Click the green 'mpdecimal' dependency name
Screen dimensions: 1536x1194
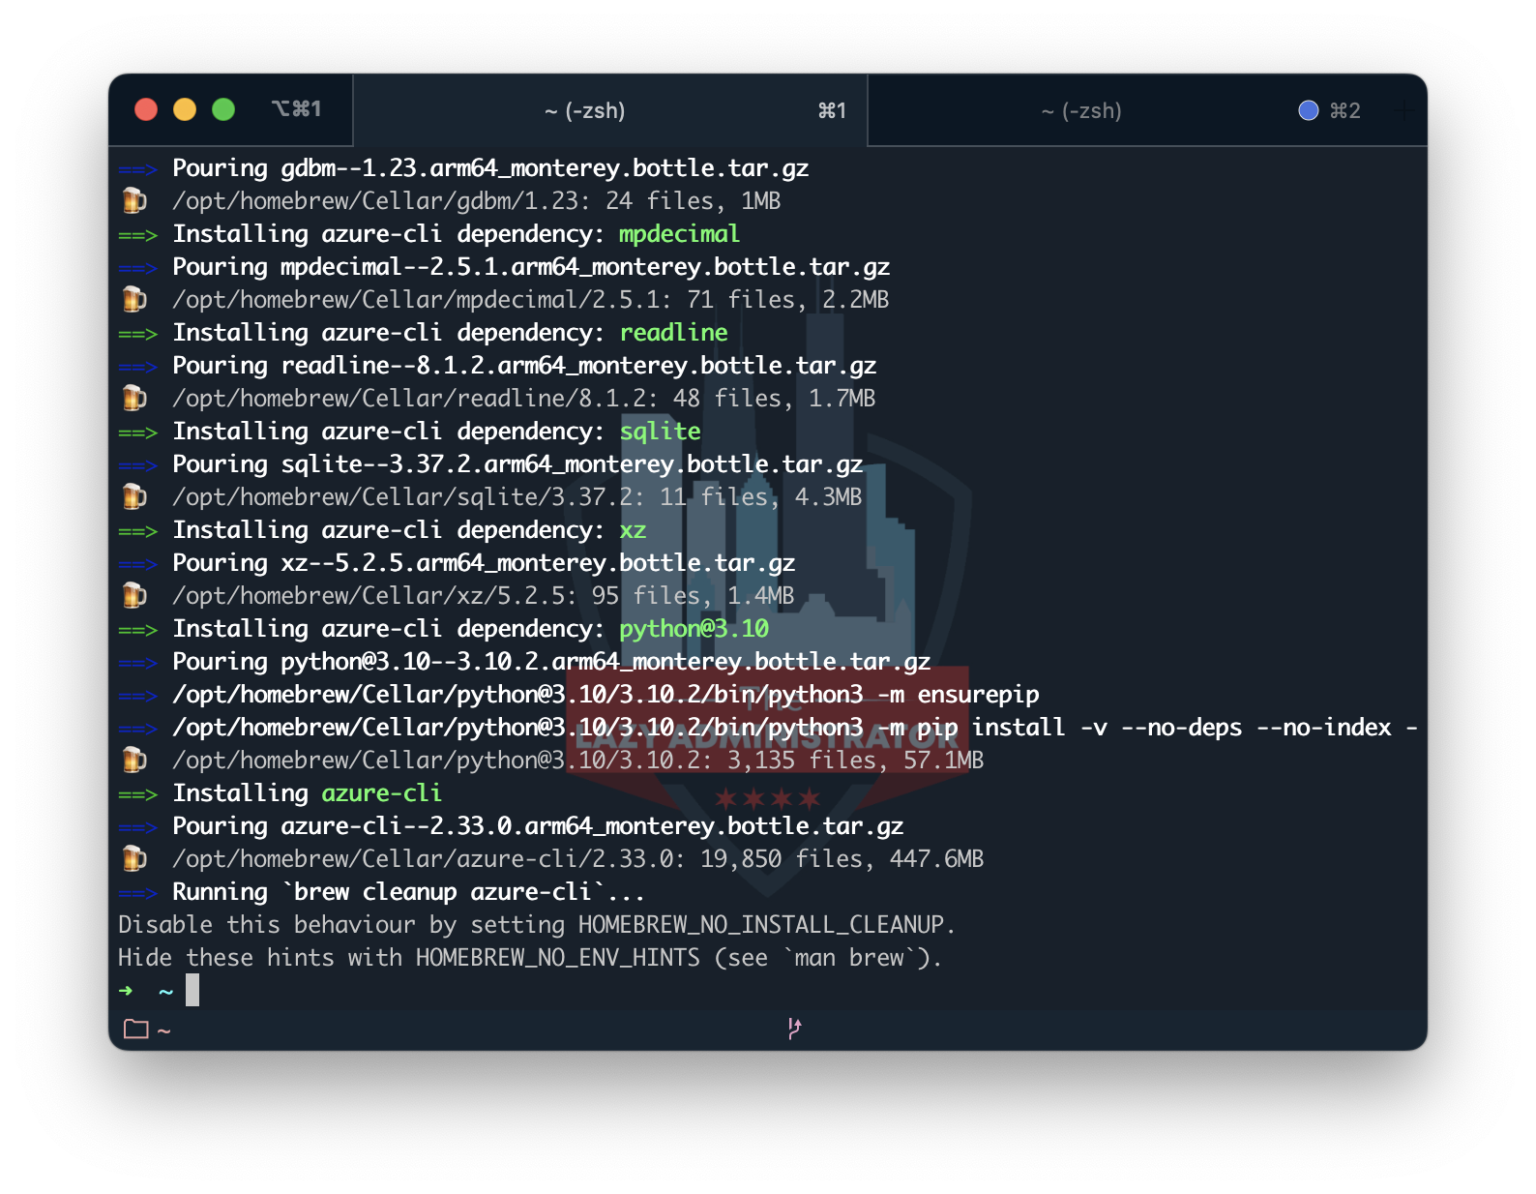coord(679,234)
